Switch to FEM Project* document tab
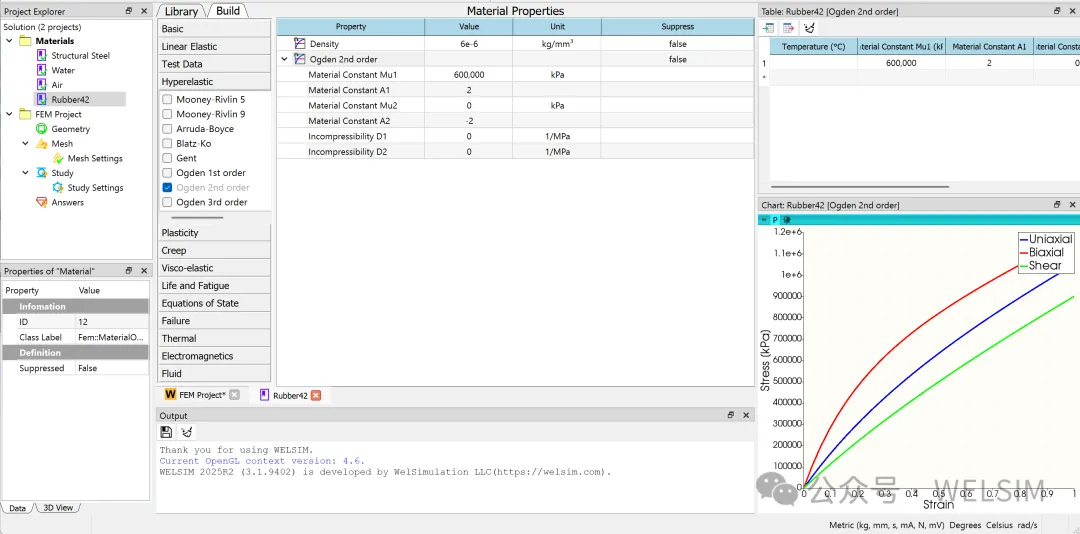This screenshot has height=534, width=1080. [202, 395]
